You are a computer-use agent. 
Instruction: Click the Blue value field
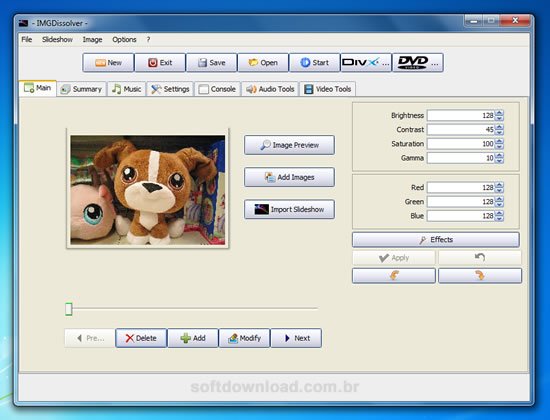click(461, 216)
